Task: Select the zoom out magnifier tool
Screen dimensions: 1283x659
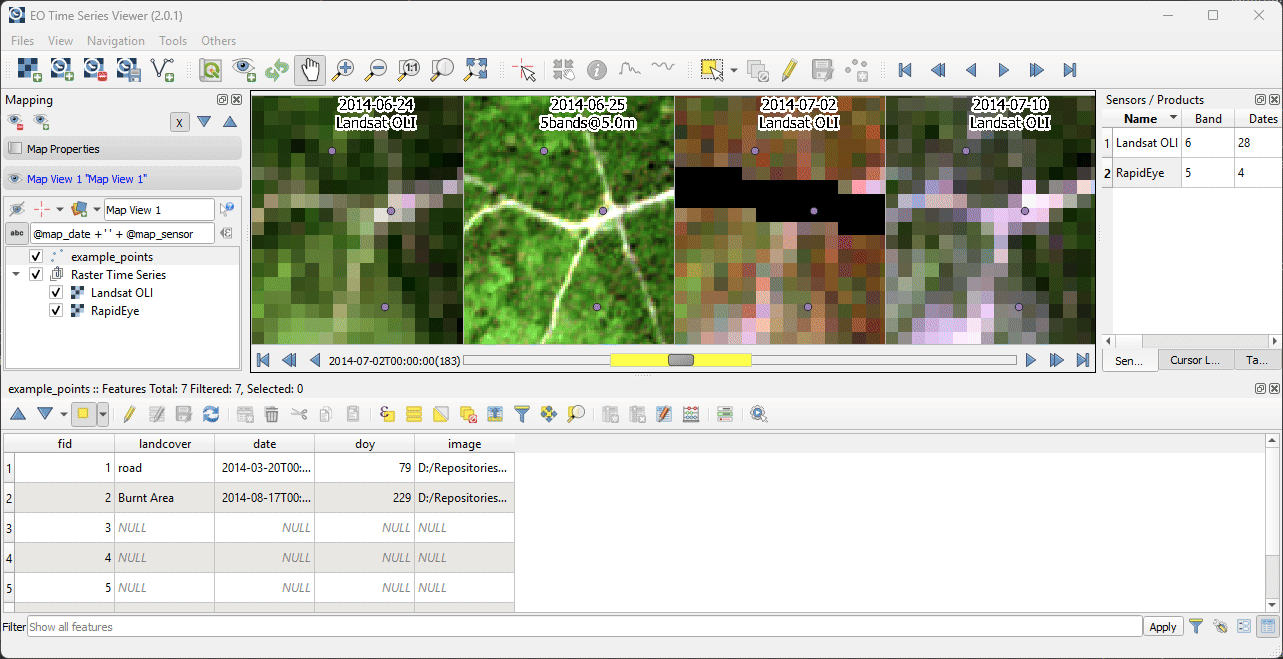Action: [x=376, y=69]
